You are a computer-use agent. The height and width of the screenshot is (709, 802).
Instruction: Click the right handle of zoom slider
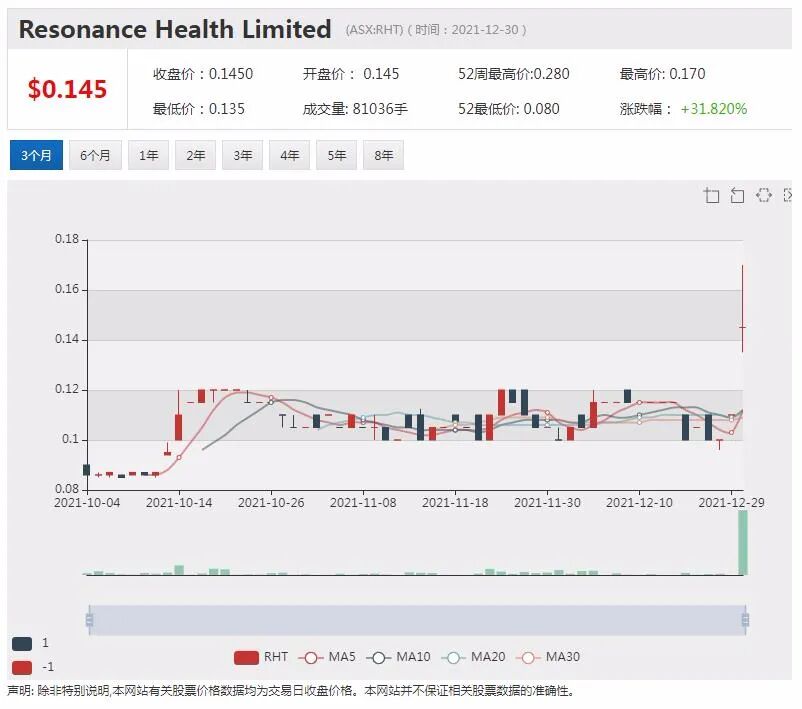(x=745, y=620)
